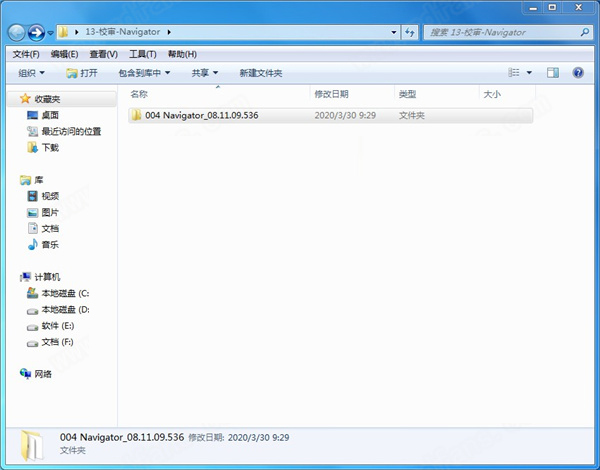600x470 pixels.
Task: Sort by the 名称 column header
Action: (x=139, y=94)
